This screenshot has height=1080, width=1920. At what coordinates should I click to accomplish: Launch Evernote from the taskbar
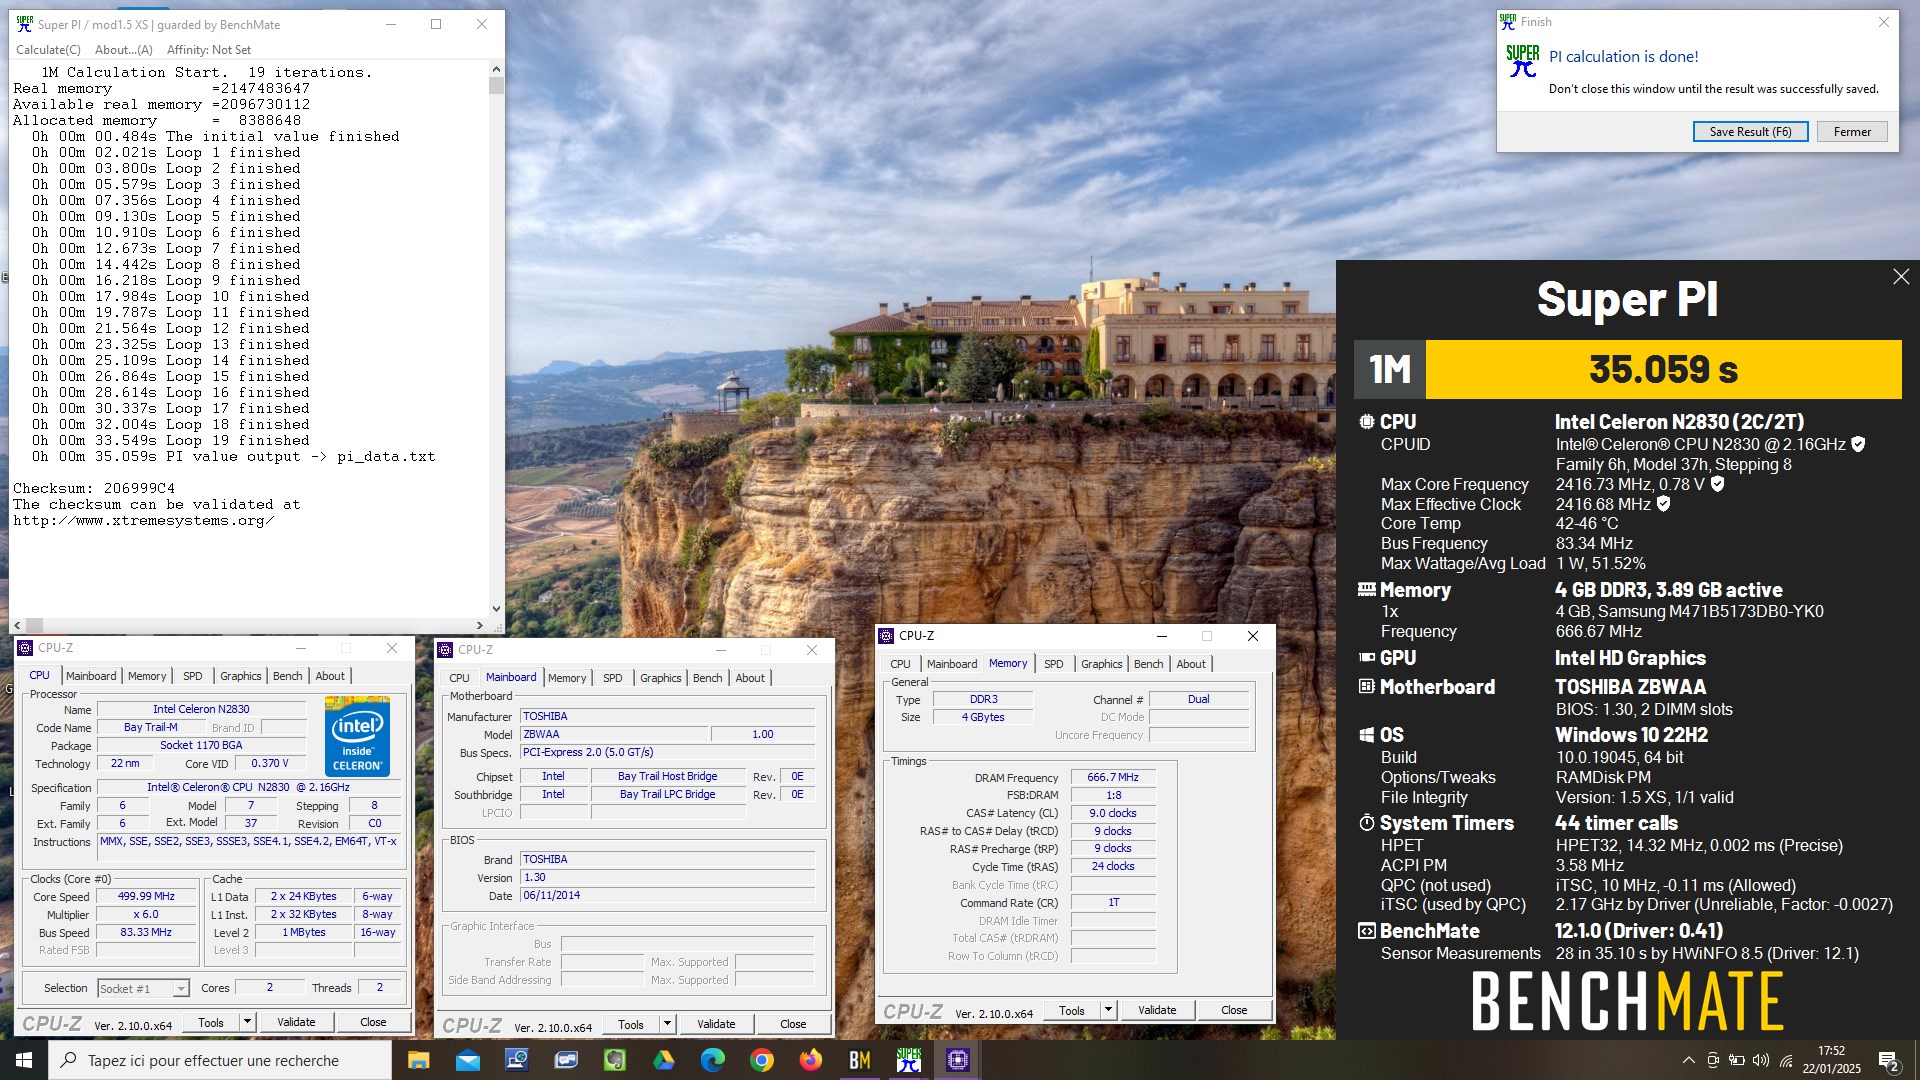(x=614, y=1060)
